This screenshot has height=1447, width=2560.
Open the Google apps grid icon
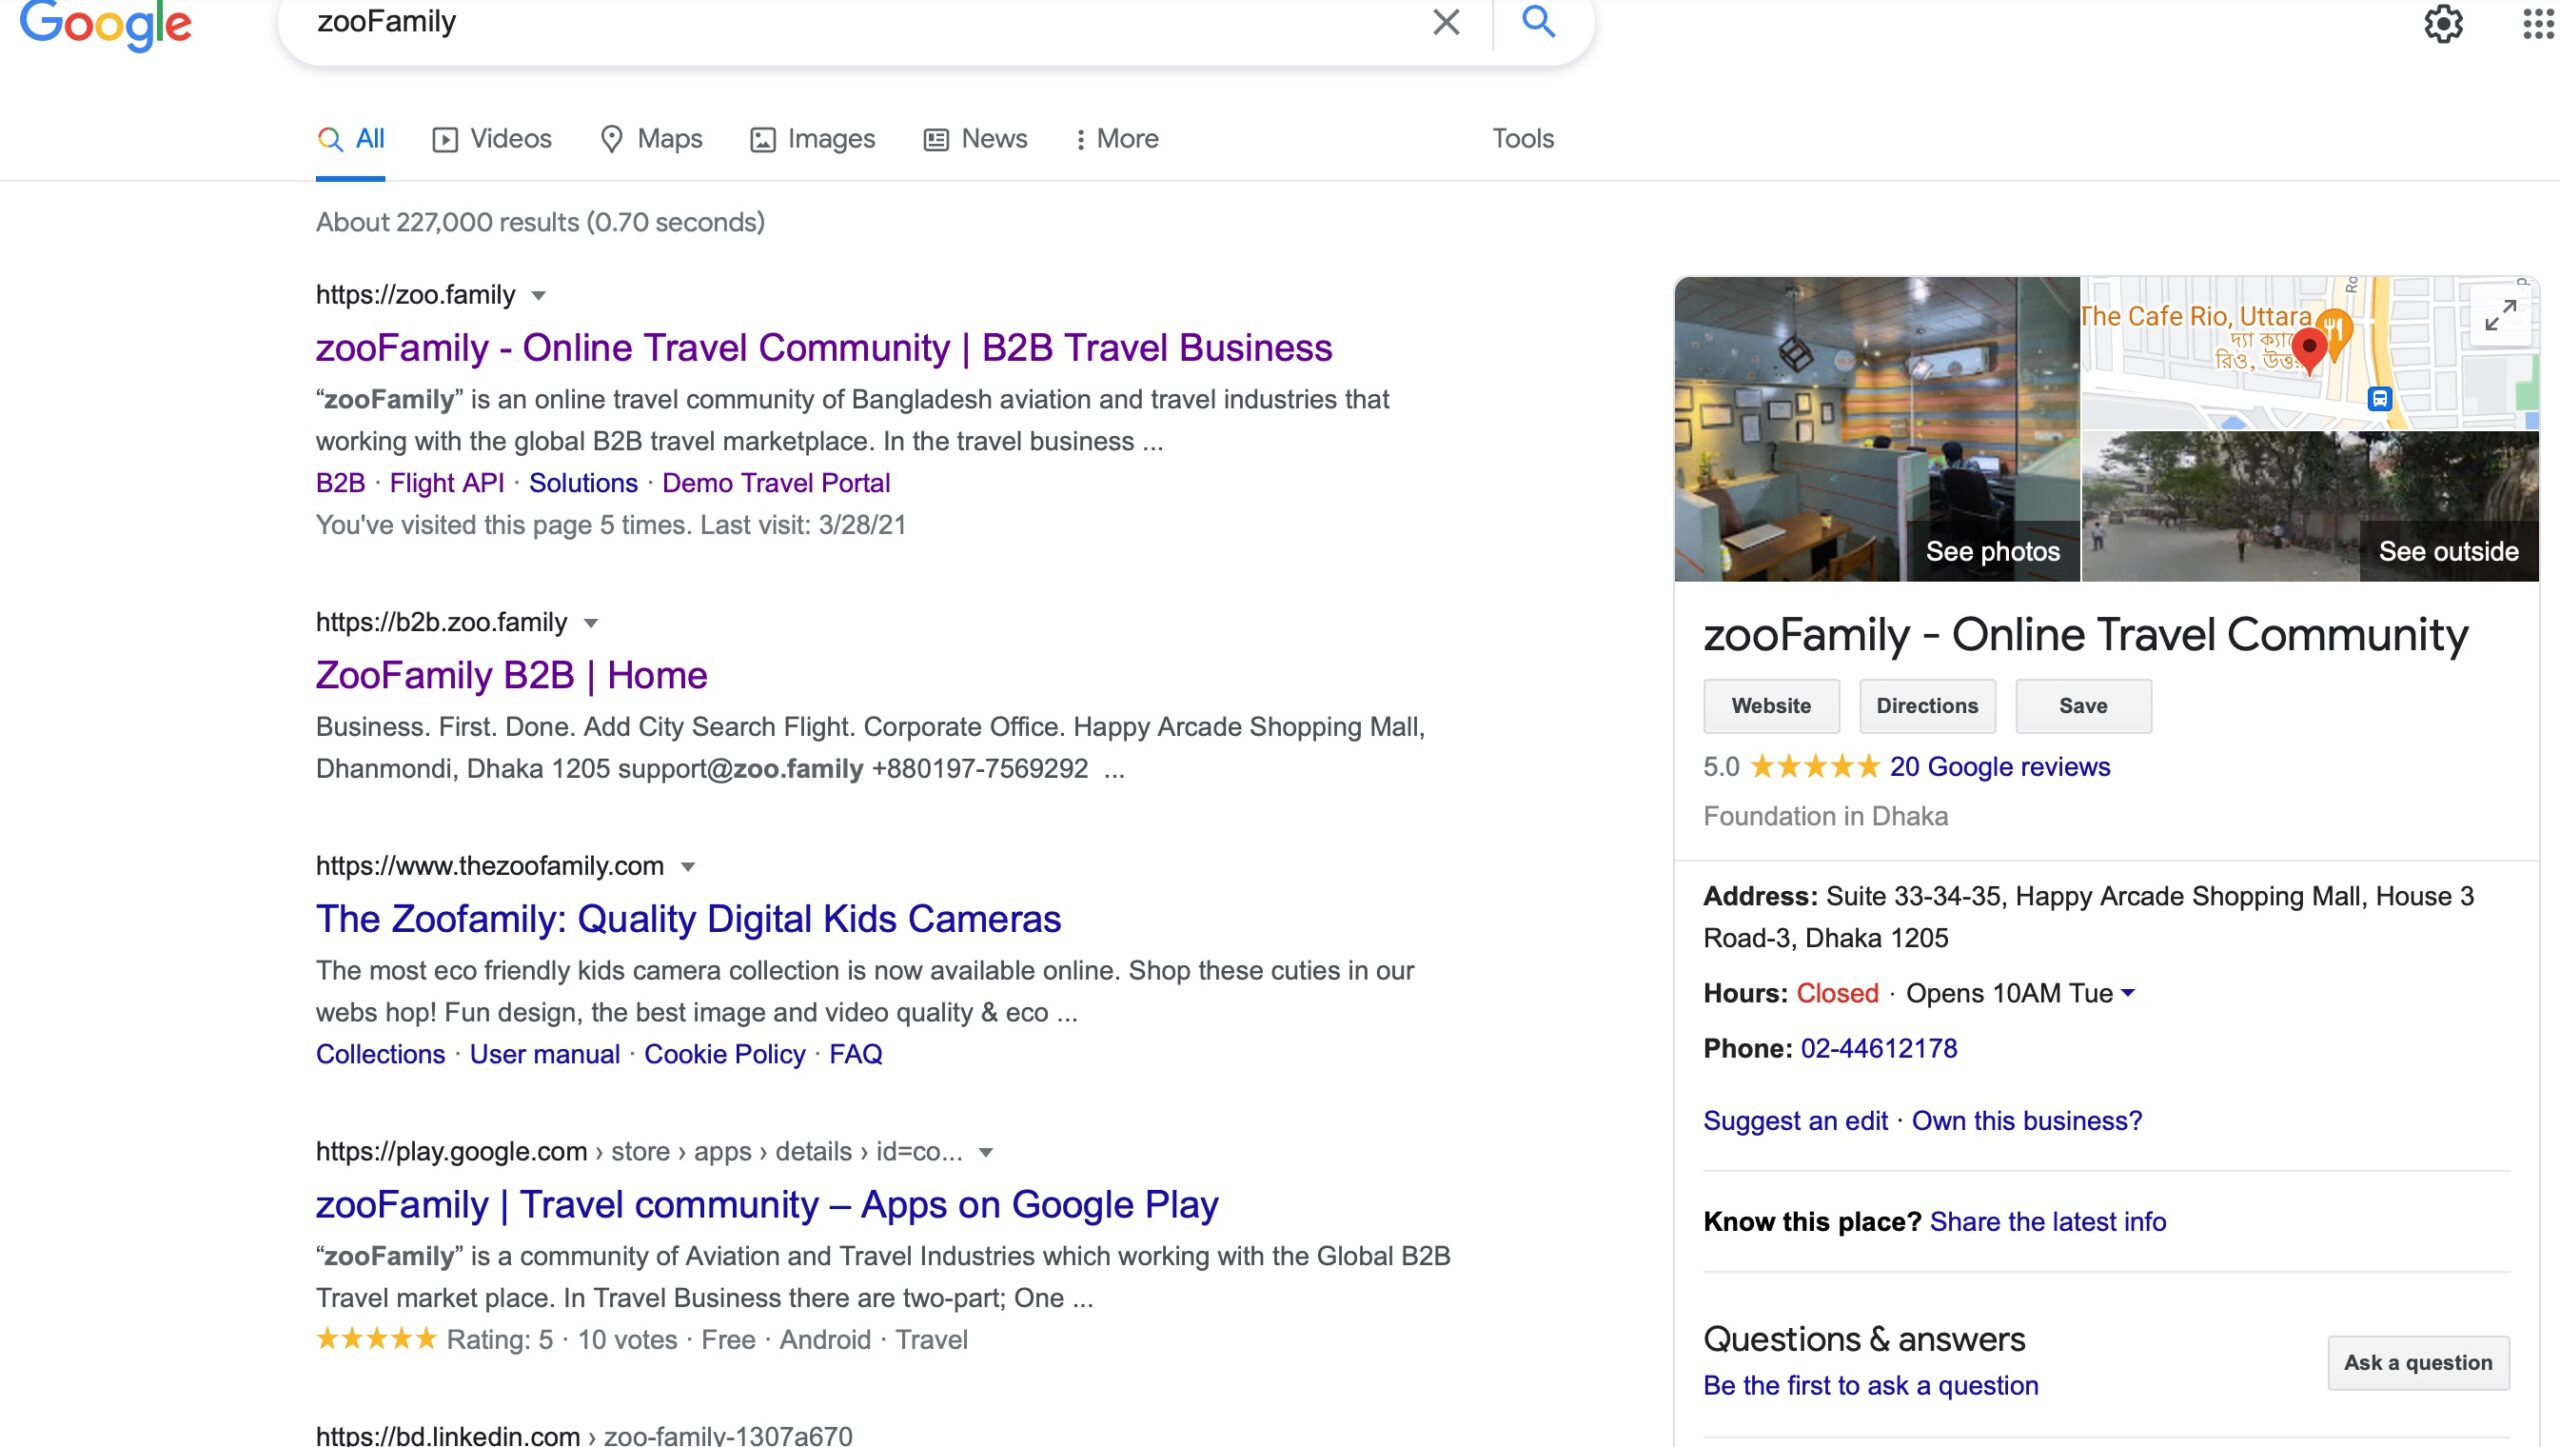[x=2538, y=23]
